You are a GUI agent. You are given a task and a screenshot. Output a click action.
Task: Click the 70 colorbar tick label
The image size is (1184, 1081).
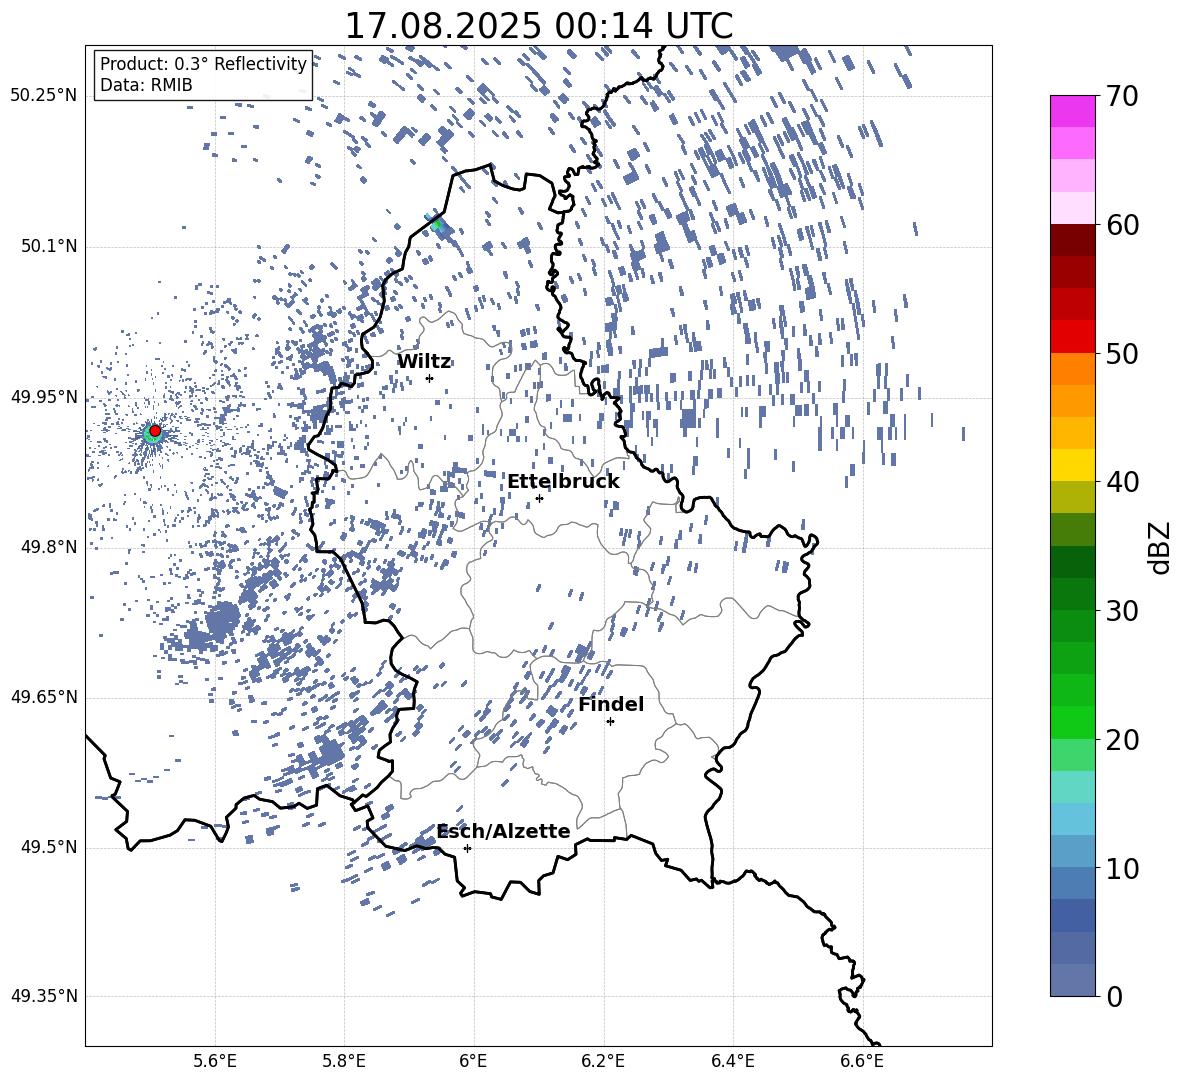click(1122, 97)
